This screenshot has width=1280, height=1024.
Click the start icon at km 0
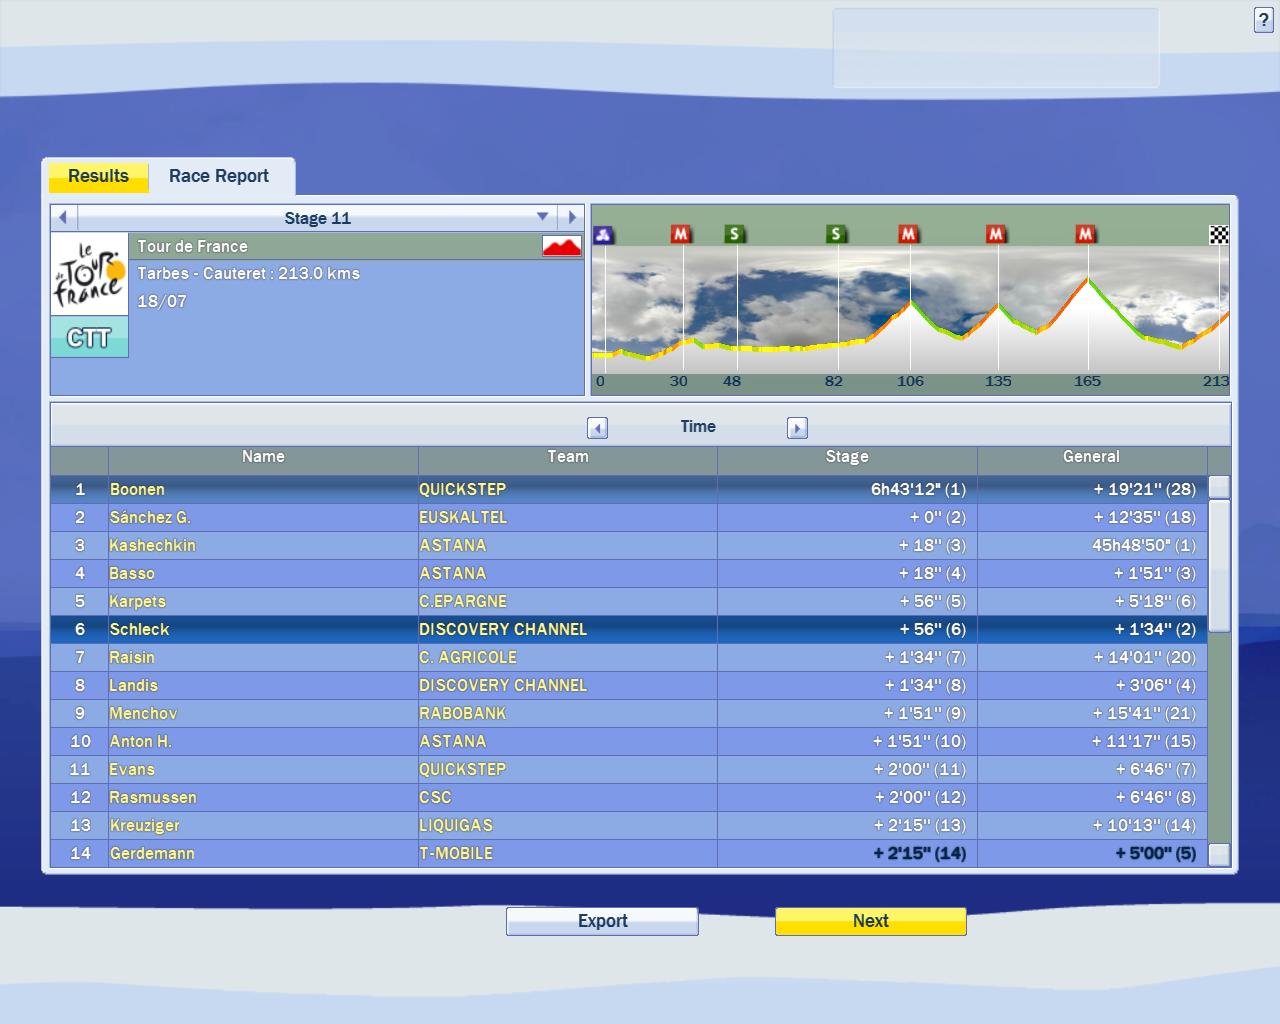tap(603, 235)
